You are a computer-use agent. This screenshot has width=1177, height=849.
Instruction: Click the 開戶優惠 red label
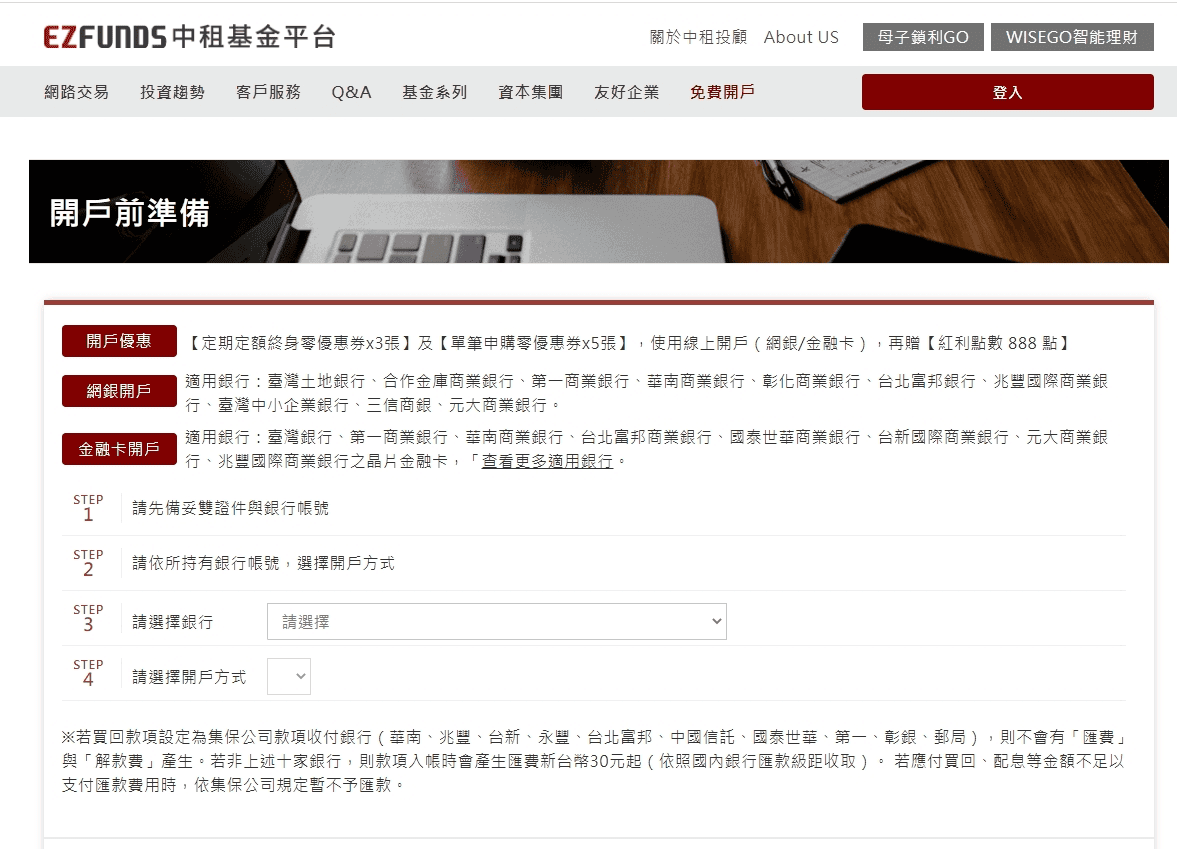tap(119, 341)
